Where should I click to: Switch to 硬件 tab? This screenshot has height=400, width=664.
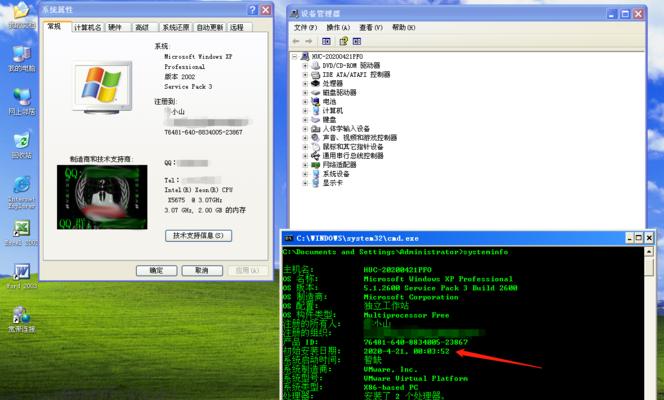click(116, 28)
